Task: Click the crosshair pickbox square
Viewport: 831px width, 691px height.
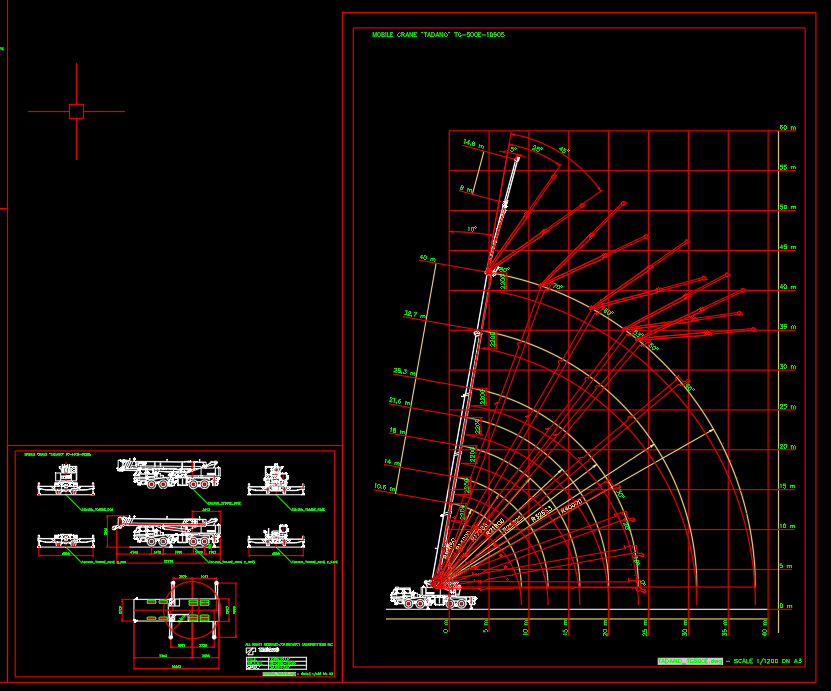Action: point(76,111)
